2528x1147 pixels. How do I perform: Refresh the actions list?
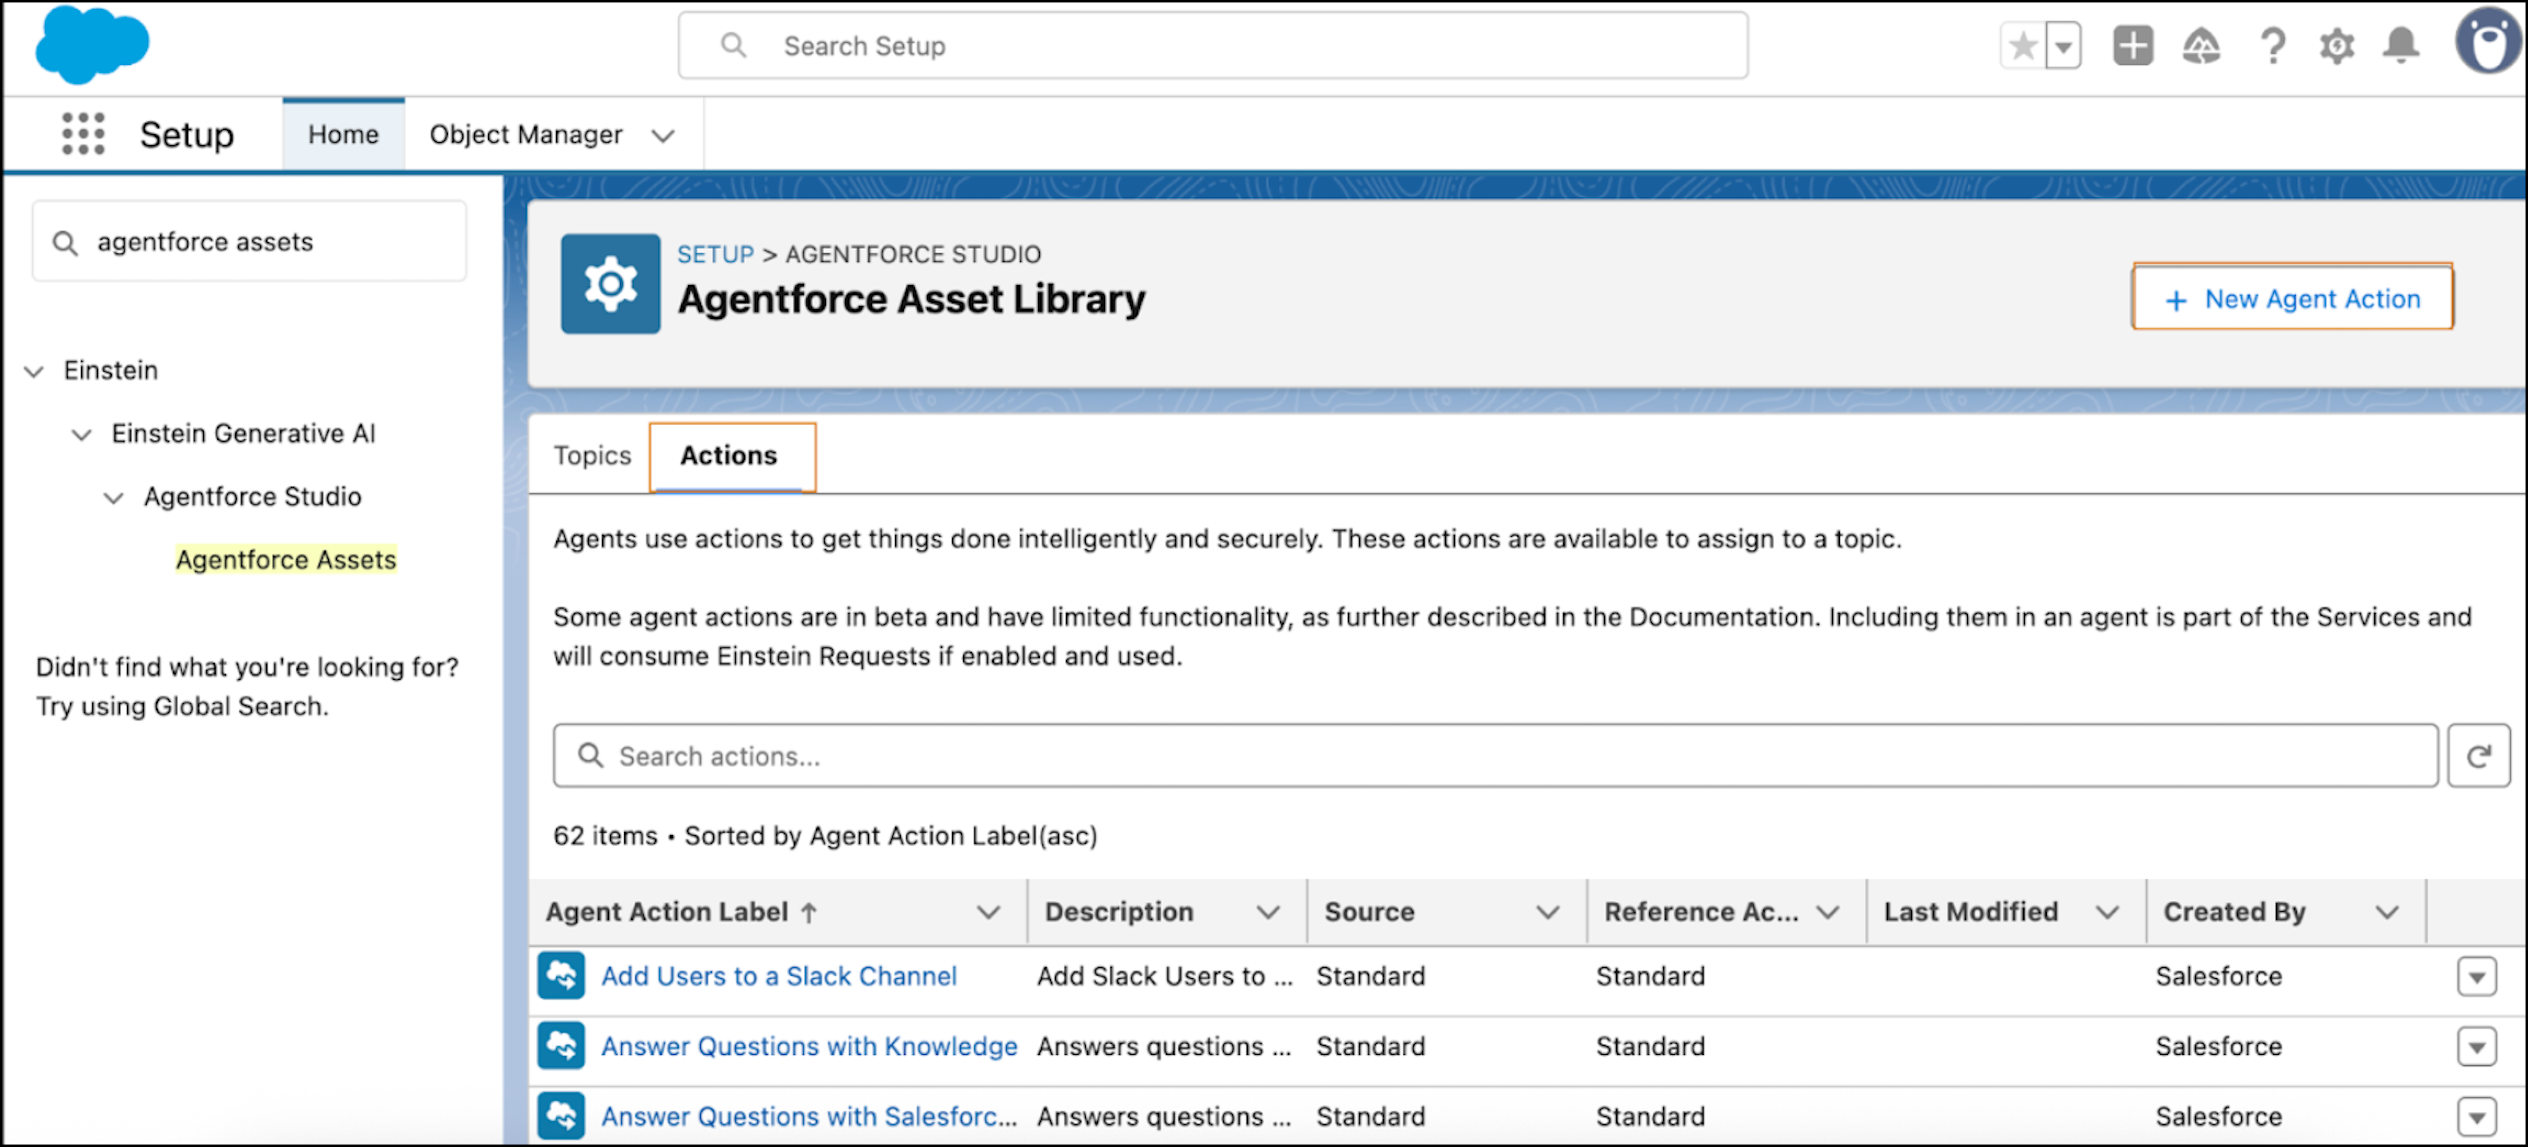click(2478, 756)
